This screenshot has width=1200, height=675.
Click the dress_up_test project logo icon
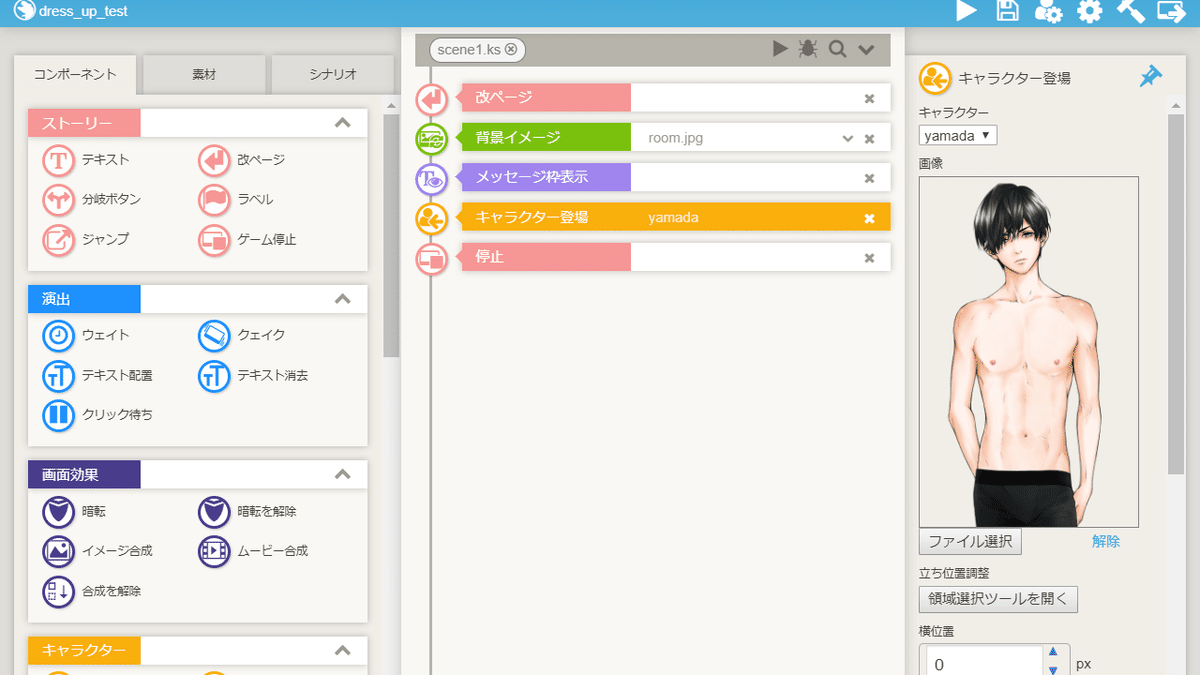tap(23, 12)
